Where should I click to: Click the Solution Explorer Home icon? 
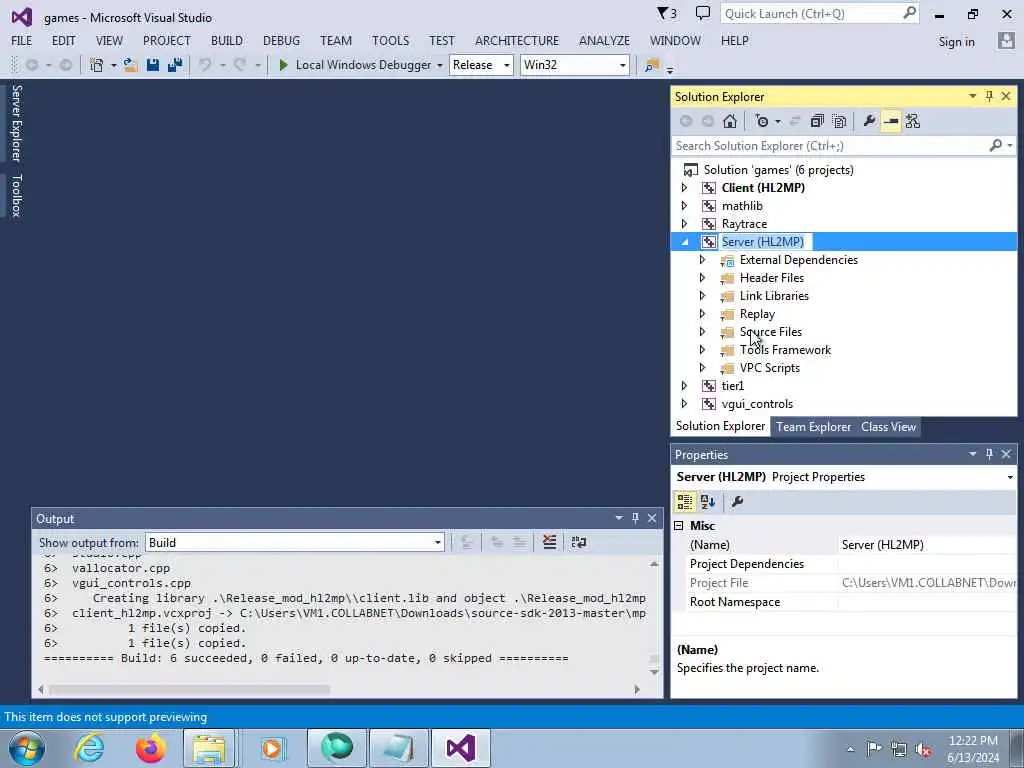[730, 121]
